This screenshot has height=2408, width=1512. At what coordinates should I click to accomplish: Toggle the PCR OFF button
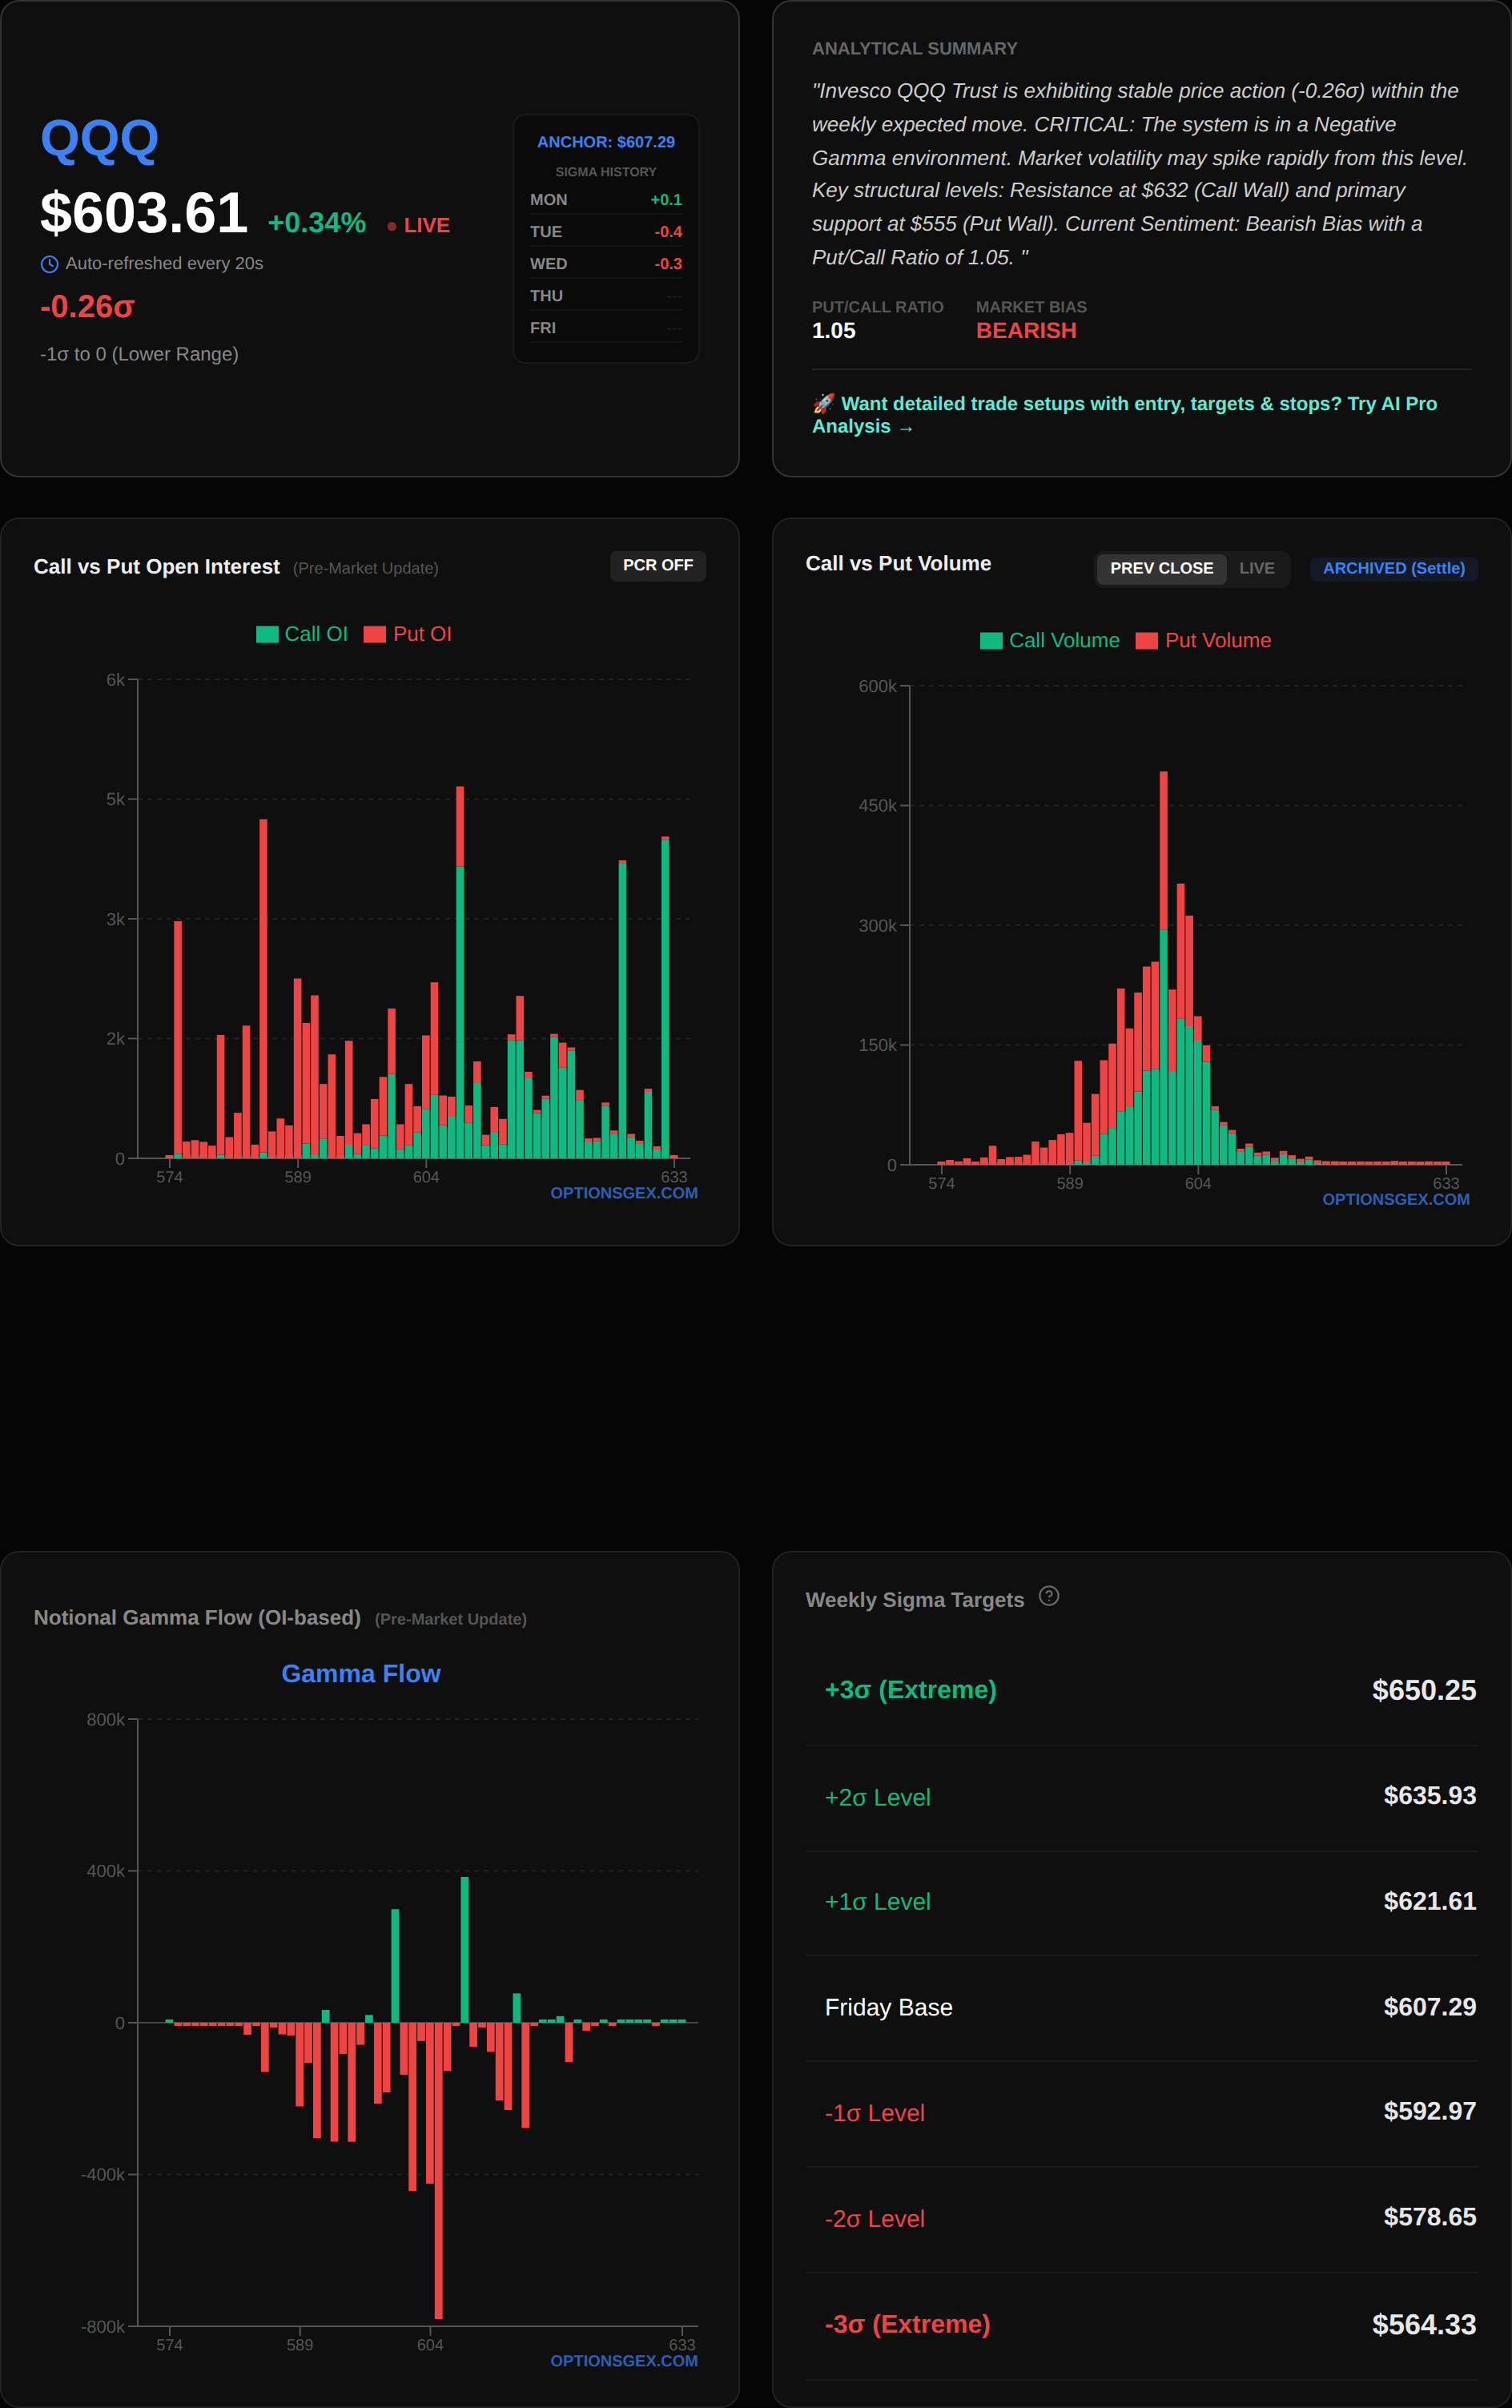point(657,565)
